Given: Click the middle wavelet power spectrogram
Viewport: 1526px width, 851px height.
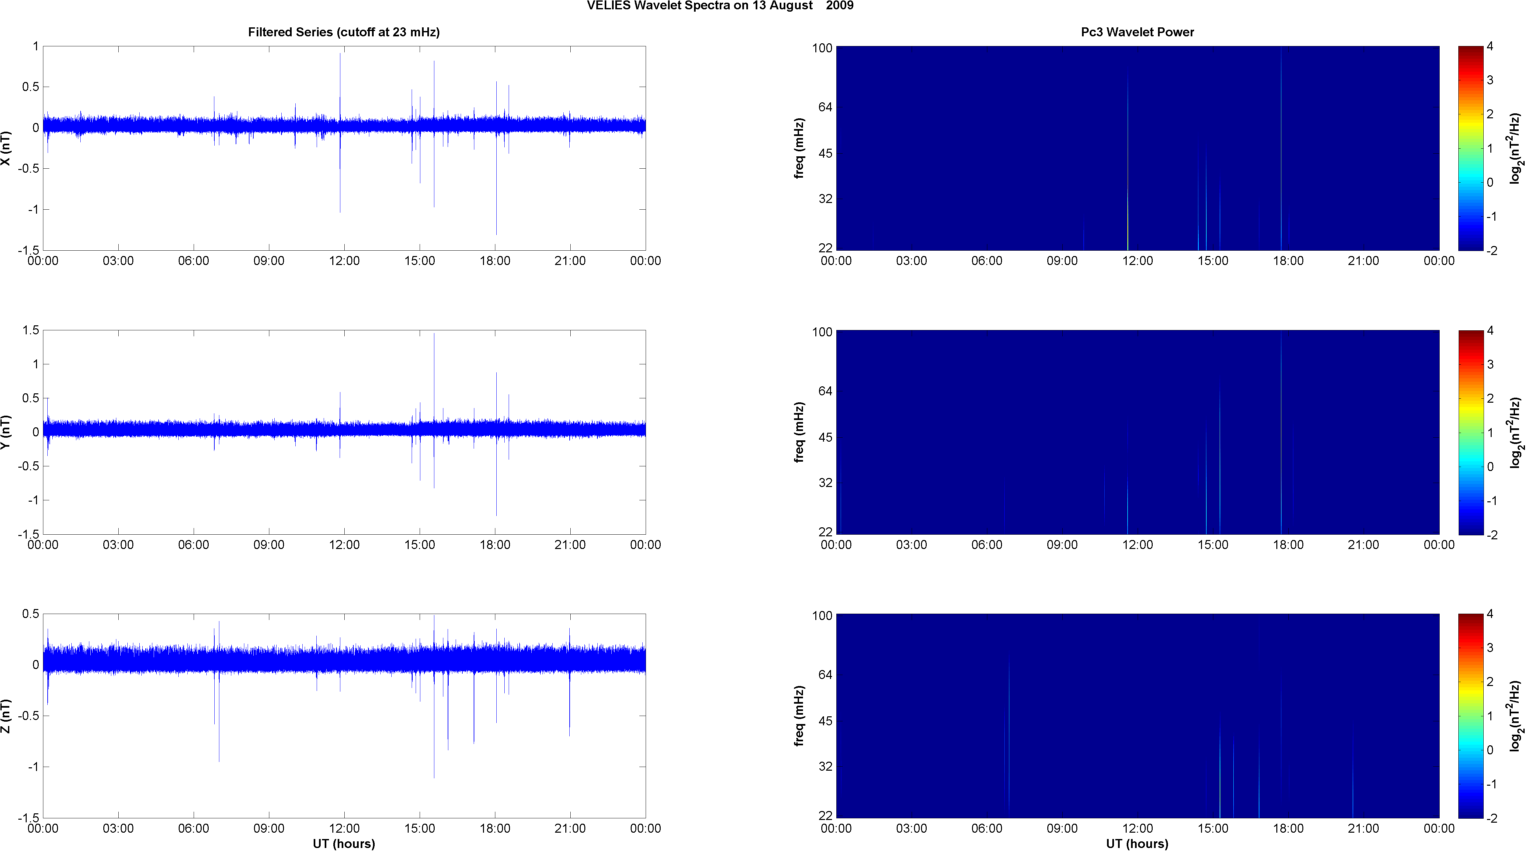Looking at the screenshot, I should 1137,432.
